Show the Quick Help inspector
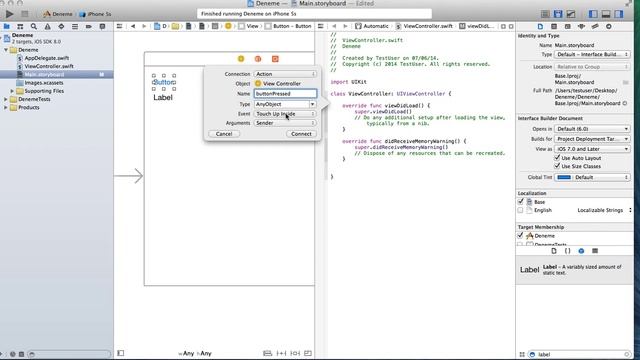640x360 pixels. click(x=554, y=27)
